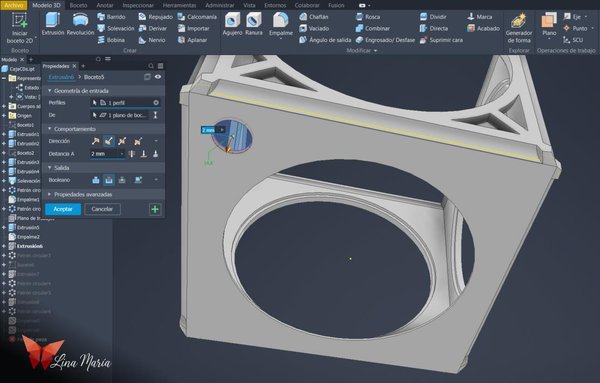Open the Distancia A value dropdown

[x=122, y=154]
